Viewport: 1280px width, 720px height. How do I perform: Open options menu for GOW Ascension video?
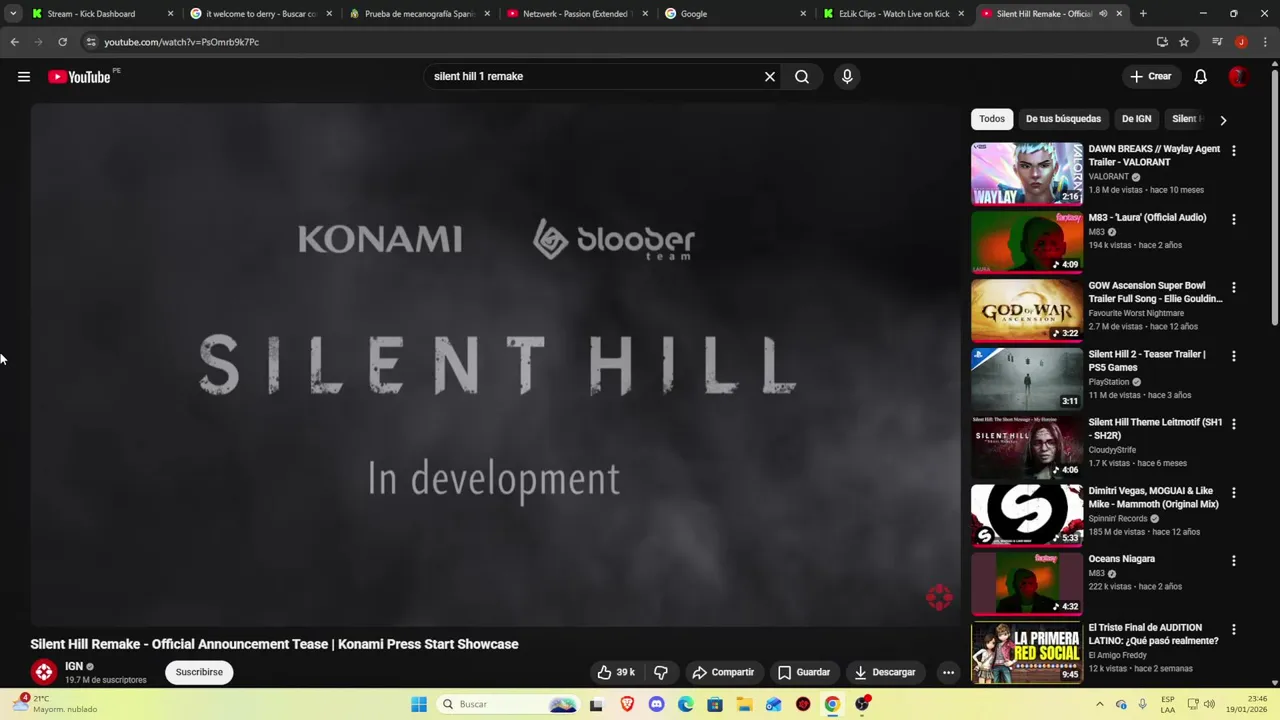pyautogui.click(x=1234, y=287)
